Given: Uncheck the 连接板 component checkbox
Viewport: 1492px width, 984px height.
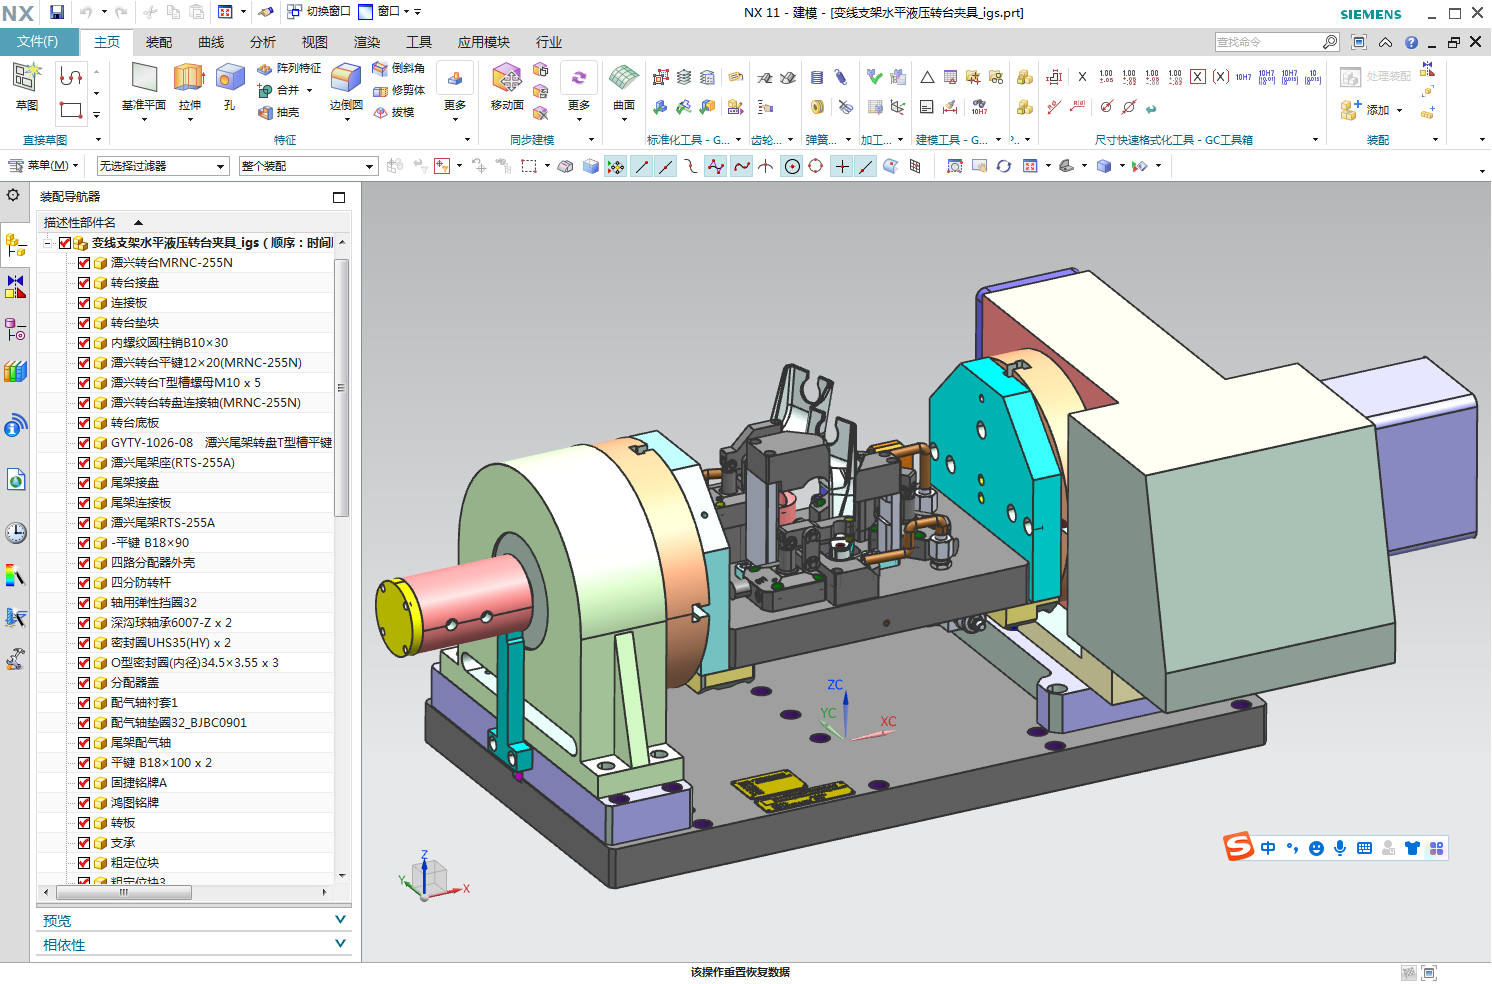Looking at the screenshot, I should click(x=84, y=303).
